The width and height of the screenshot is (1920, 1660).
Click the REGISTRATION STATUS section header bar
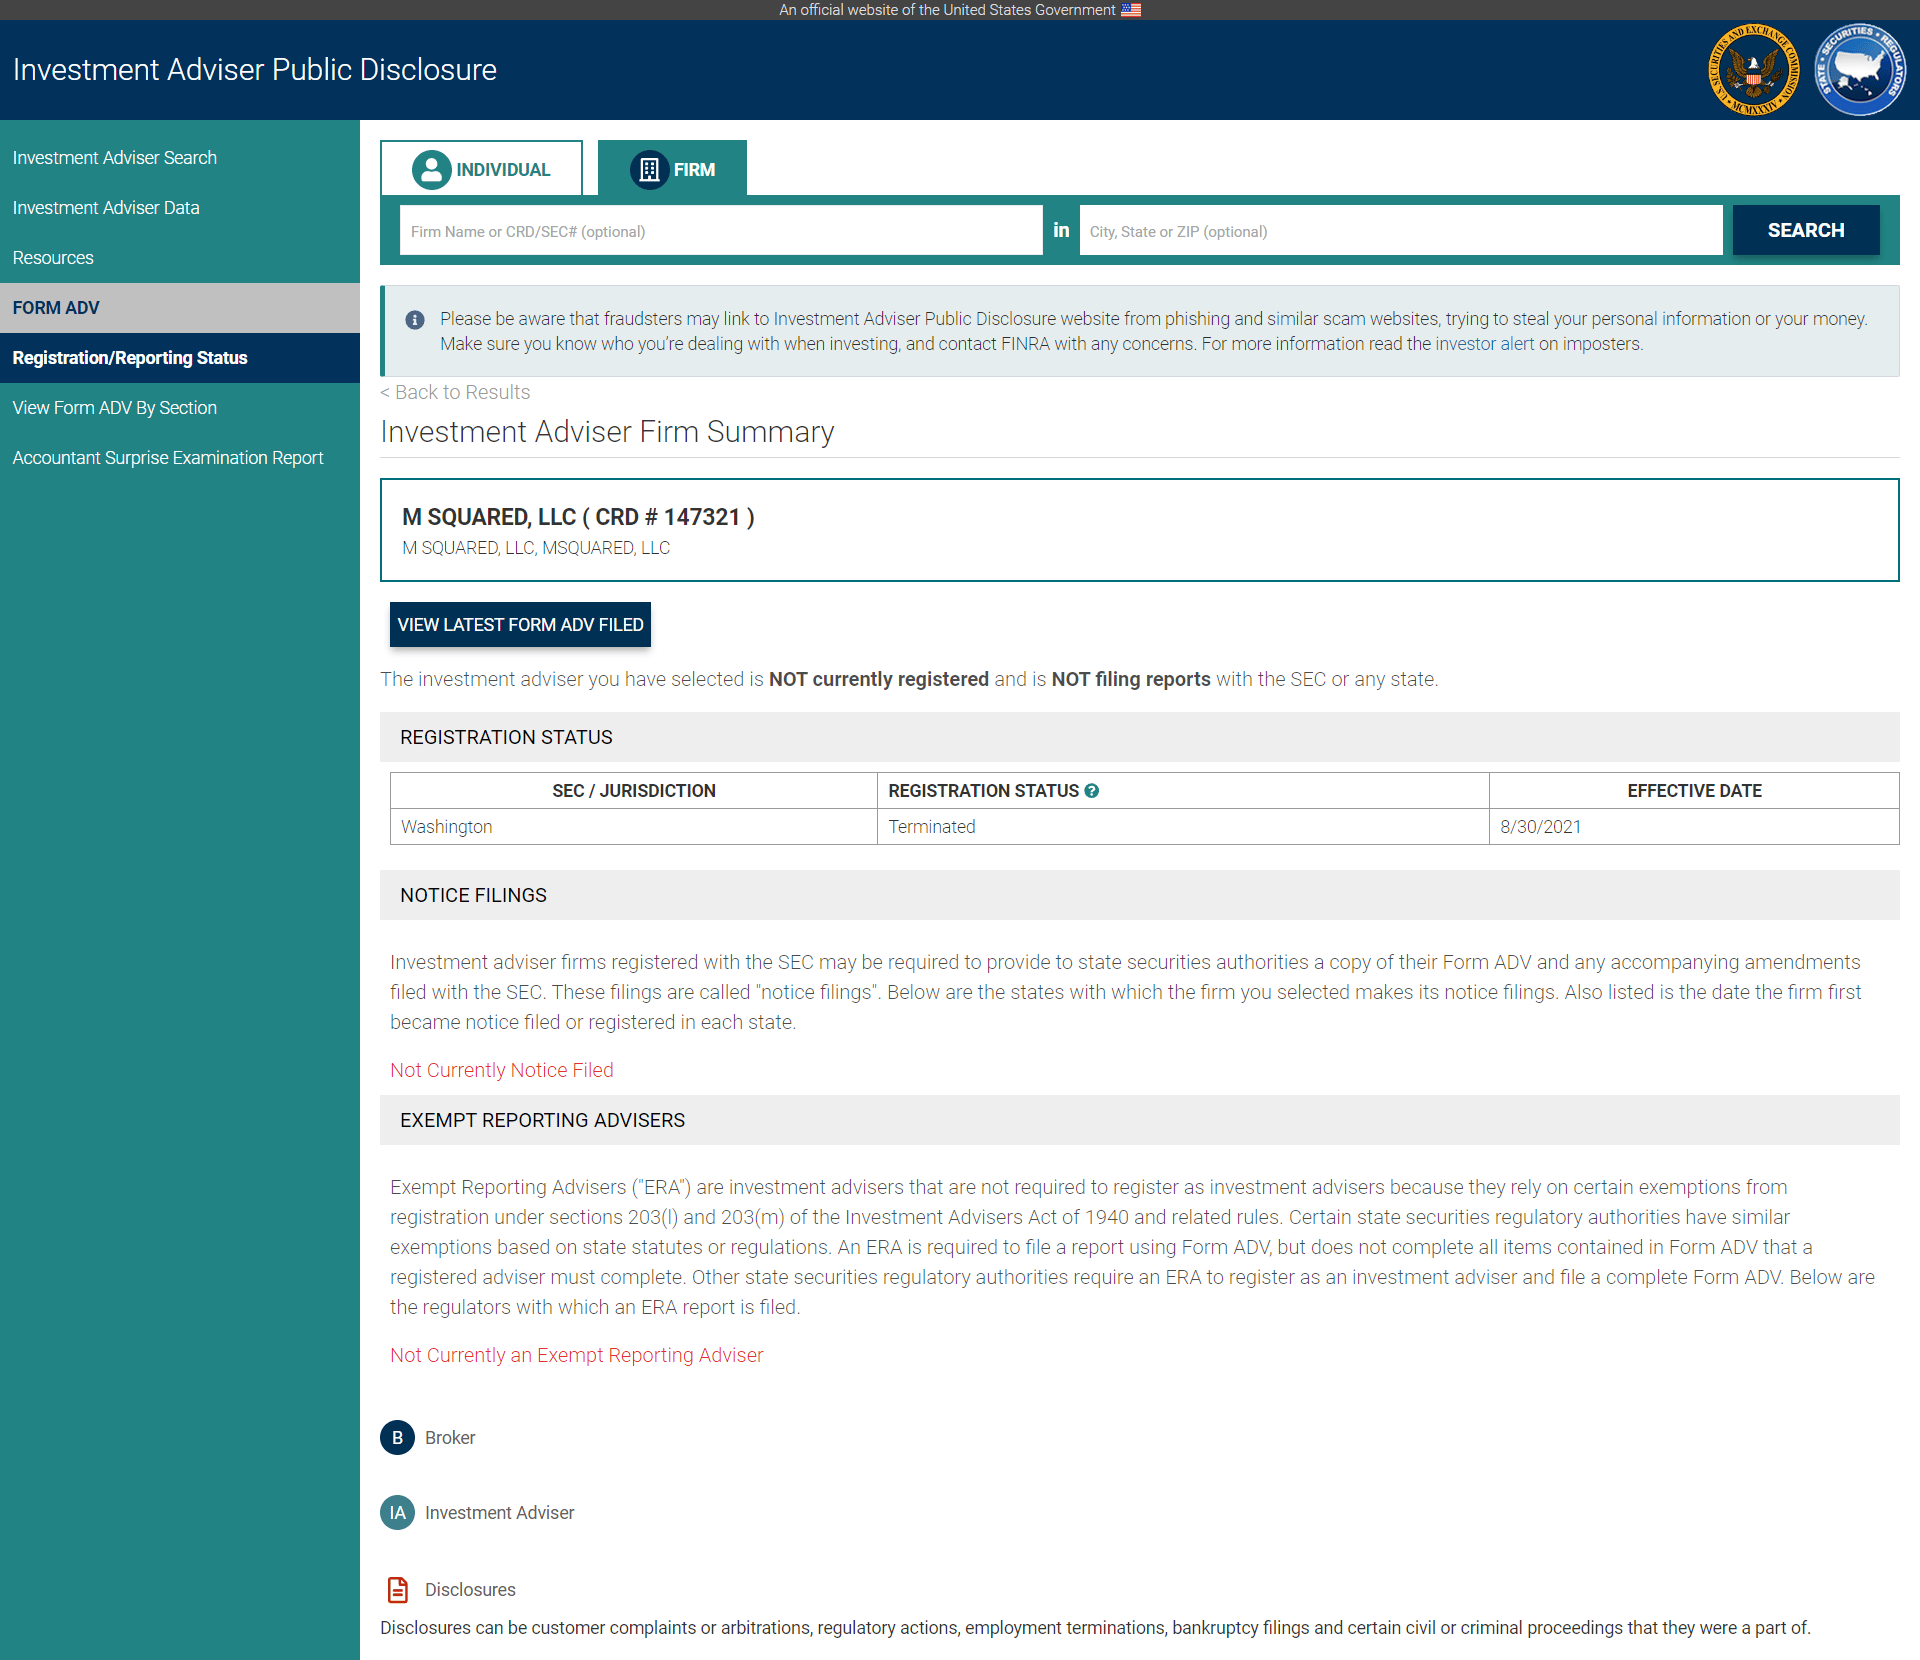point(1140,737)
